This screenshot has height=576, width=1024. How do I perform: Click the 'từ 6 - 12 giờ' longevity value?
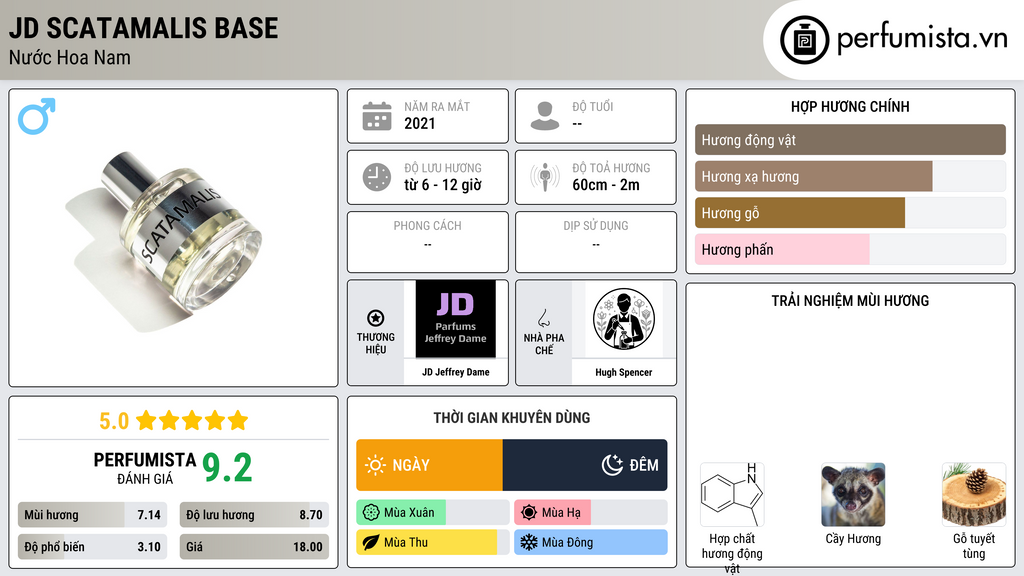click(x=443, y=185)
